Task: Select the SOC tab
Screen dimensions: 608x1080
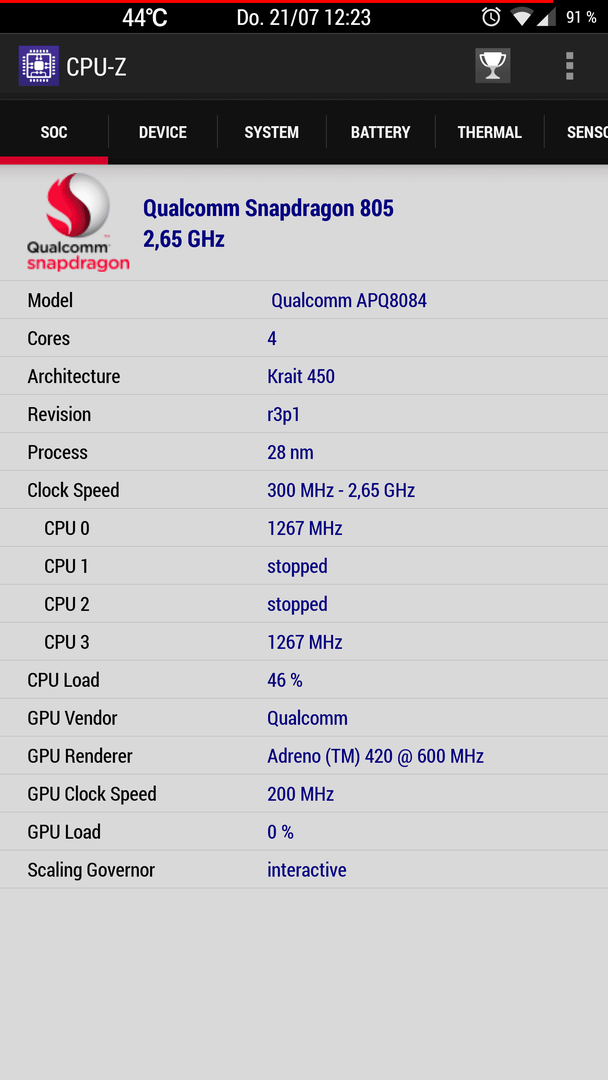Action: [x=54, y=132]
